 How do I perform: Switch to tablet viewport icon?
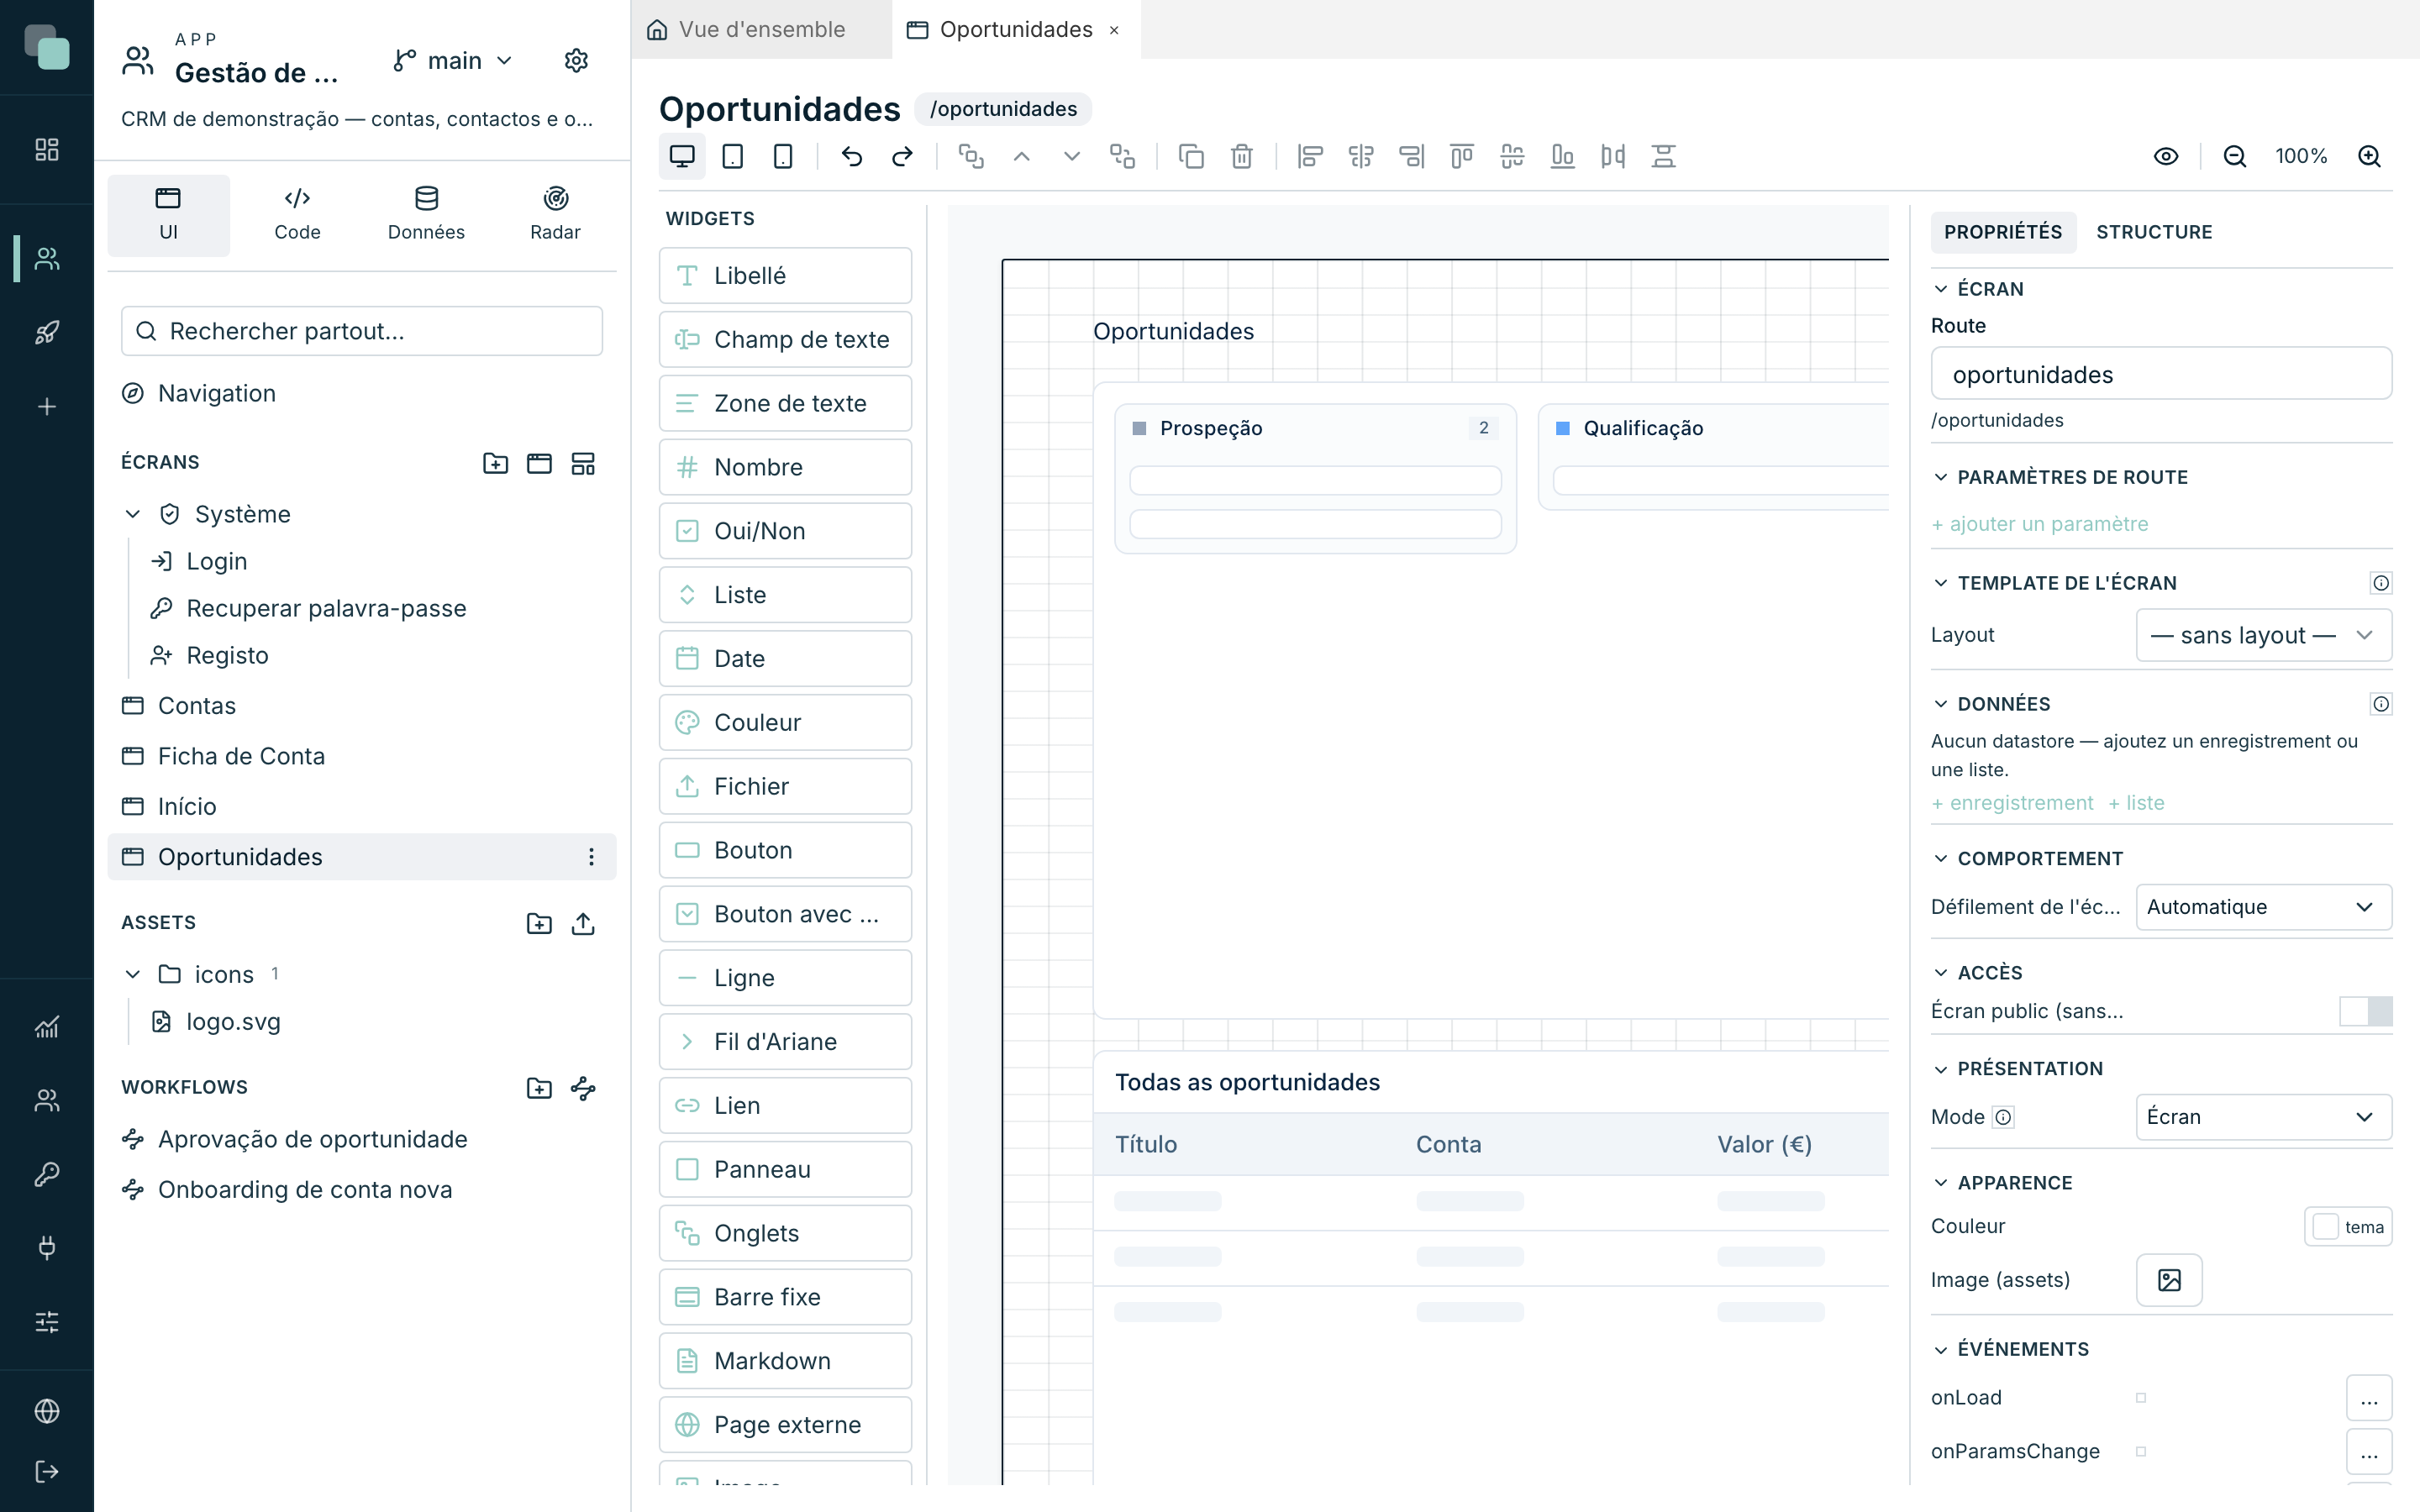(732, 156)
